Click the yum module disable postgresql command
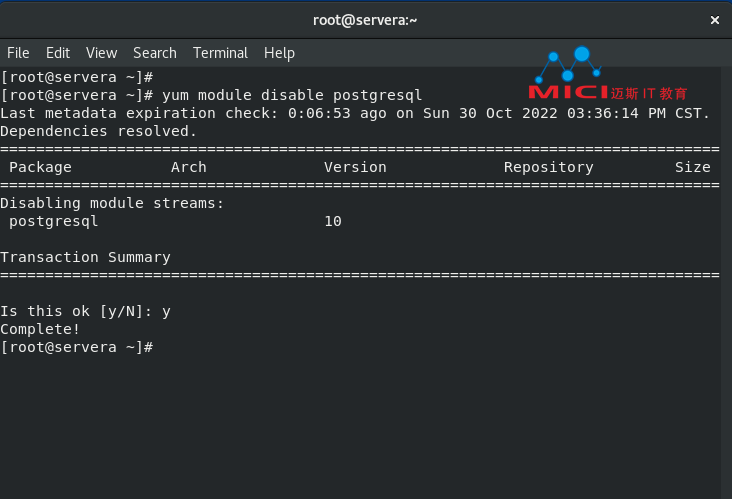The width and height of the screenshot is (732, 499). (x=292, y=95)
